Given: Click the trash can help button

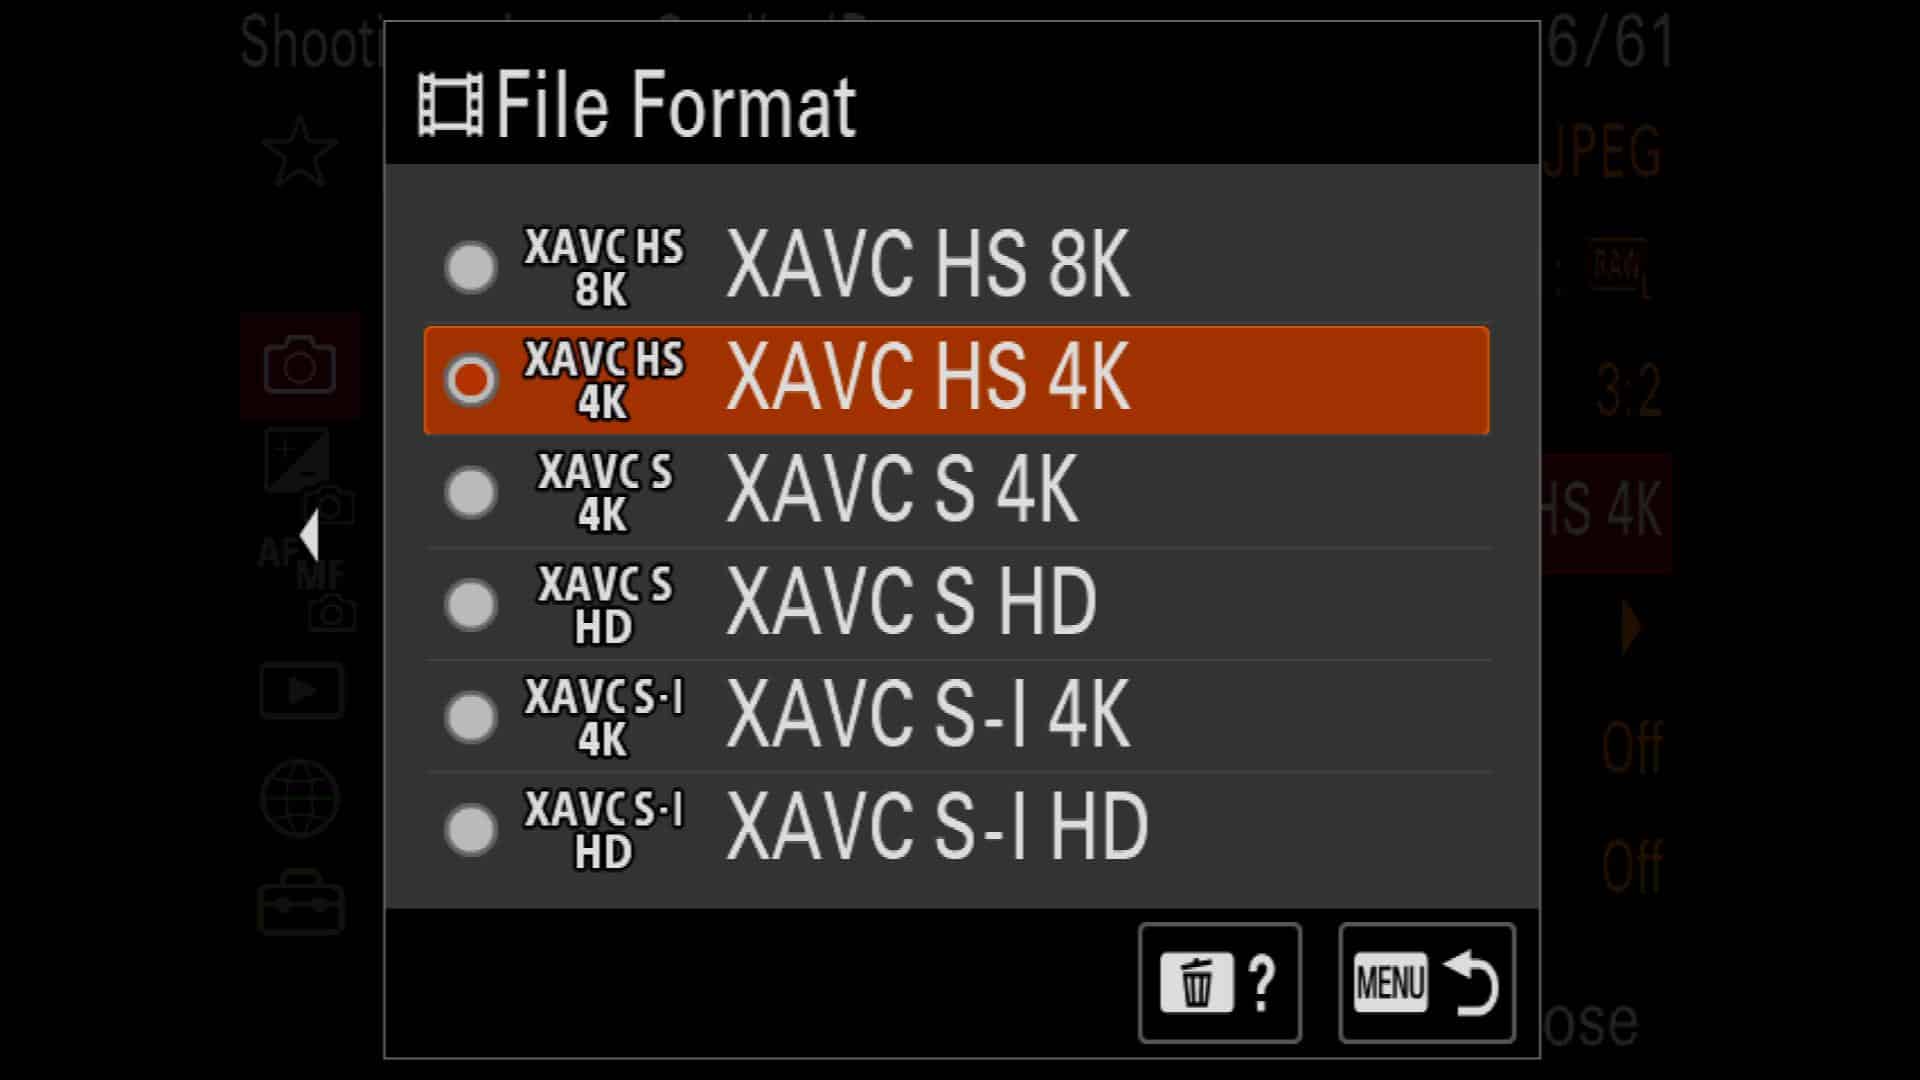Looking at the screenshot, I should 1219,982.
